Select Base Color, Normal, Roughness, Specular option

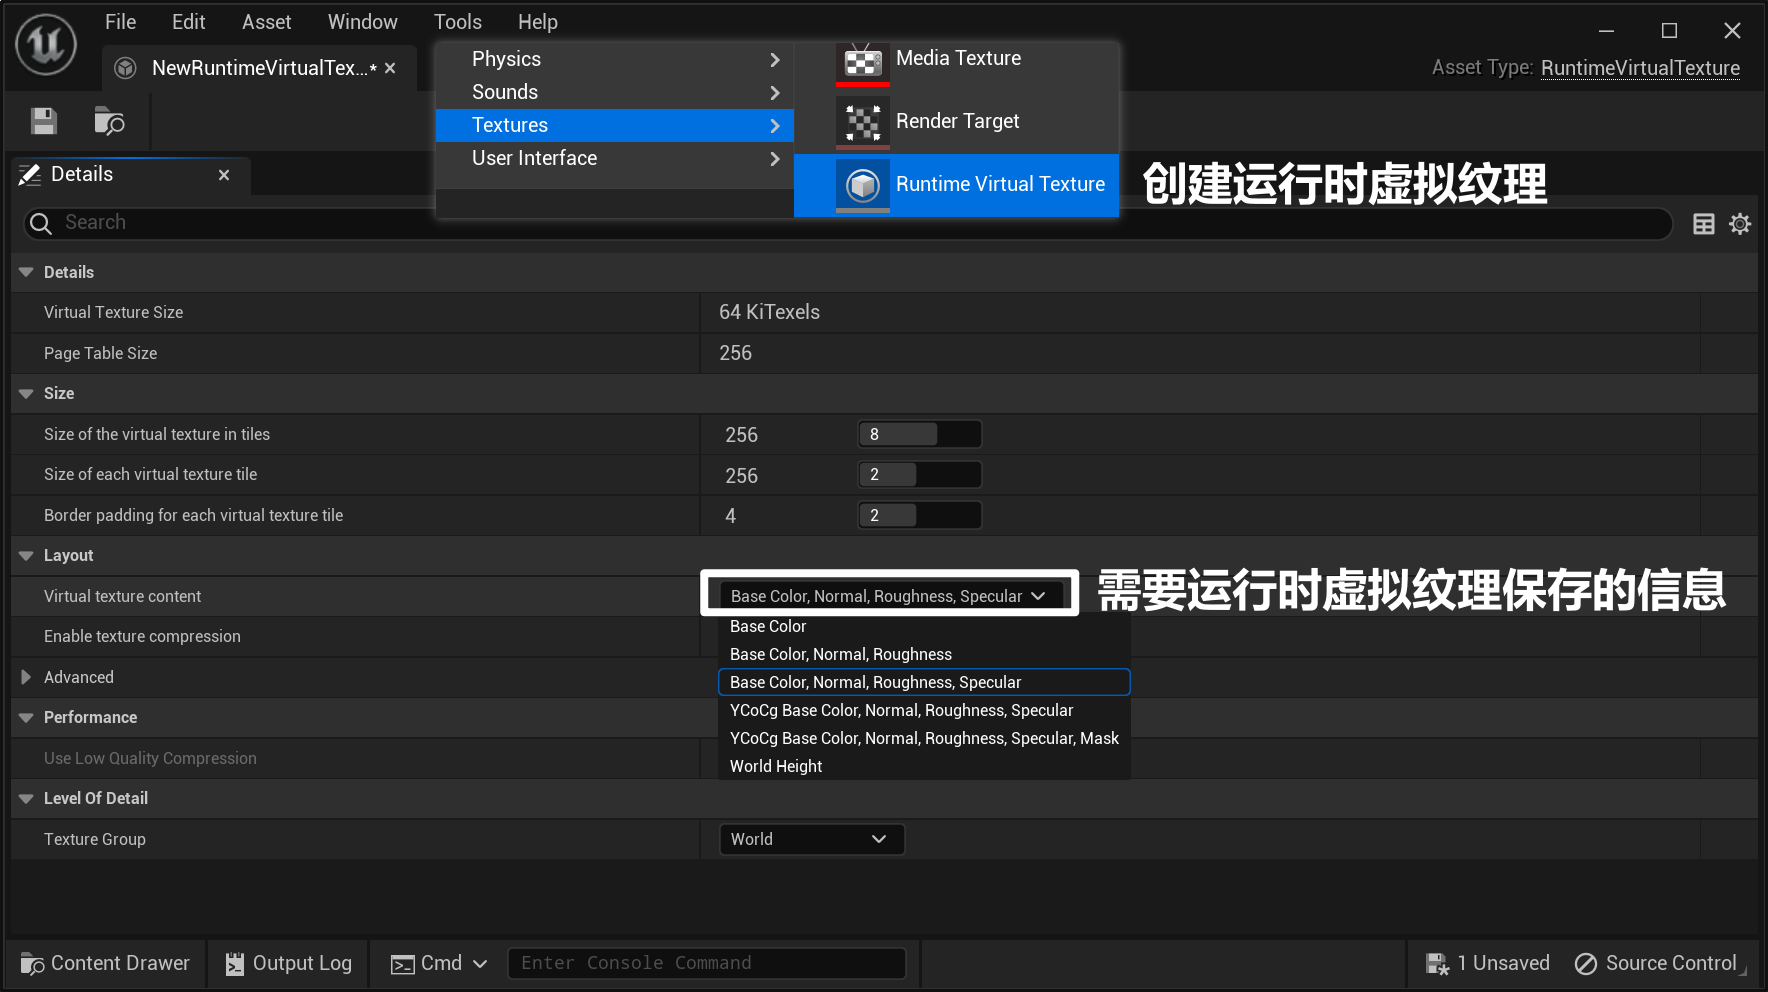[x=924, y=683]
